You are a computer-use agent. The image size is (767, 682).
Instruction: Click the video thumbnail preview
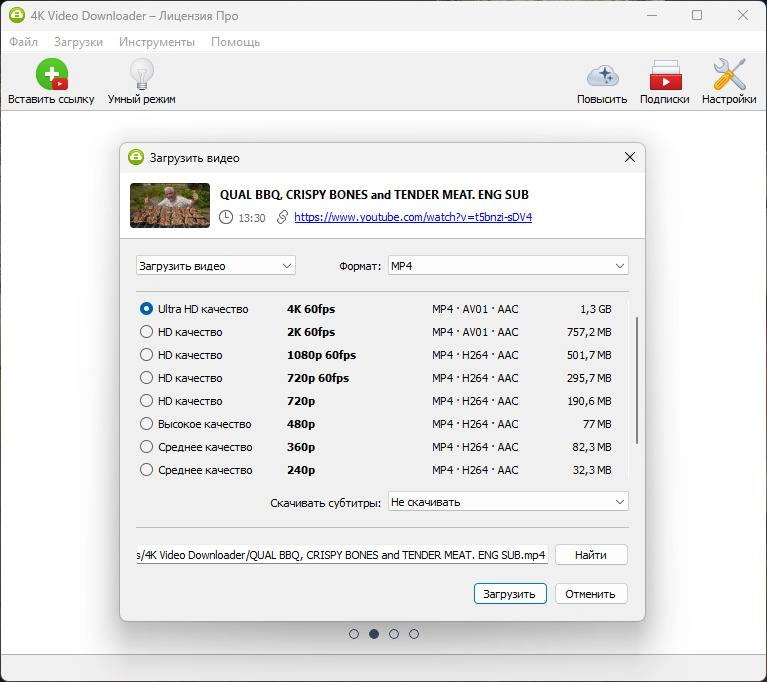(x=170, y=205)
